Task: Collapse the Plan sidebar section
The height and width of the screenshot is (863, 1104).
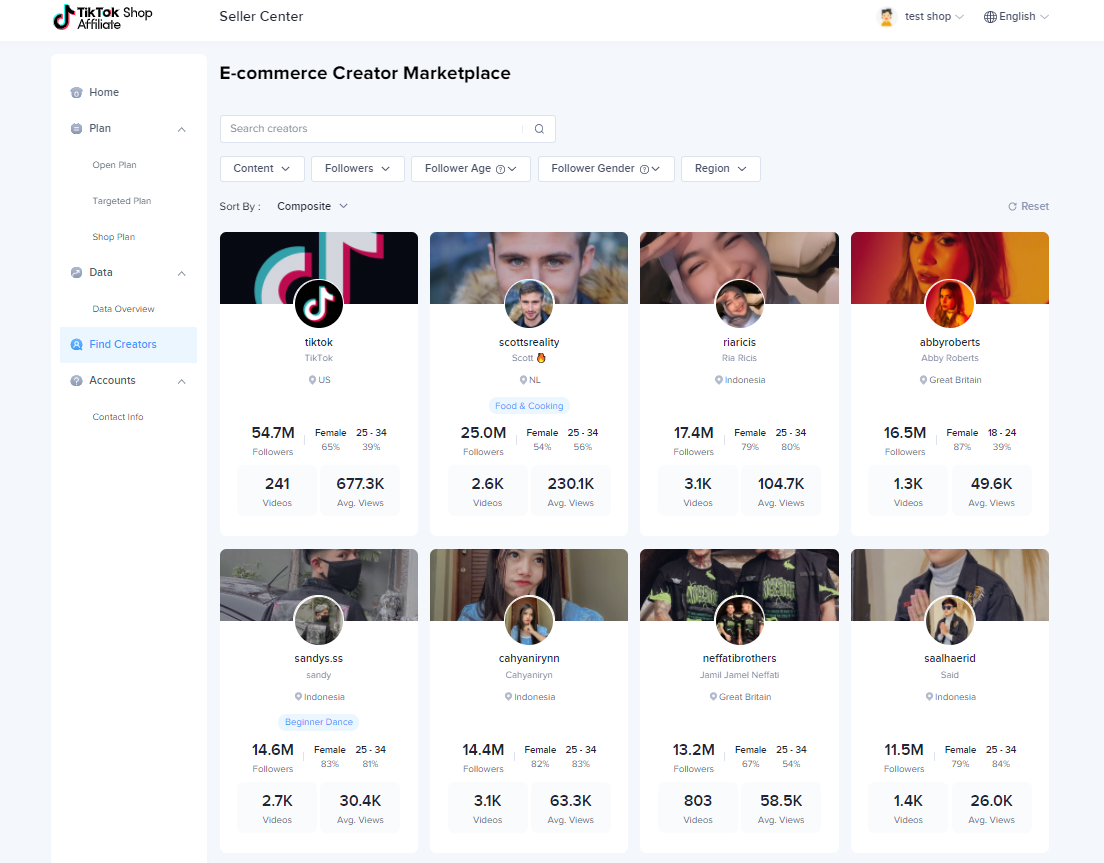Action: tap(182, 129)
